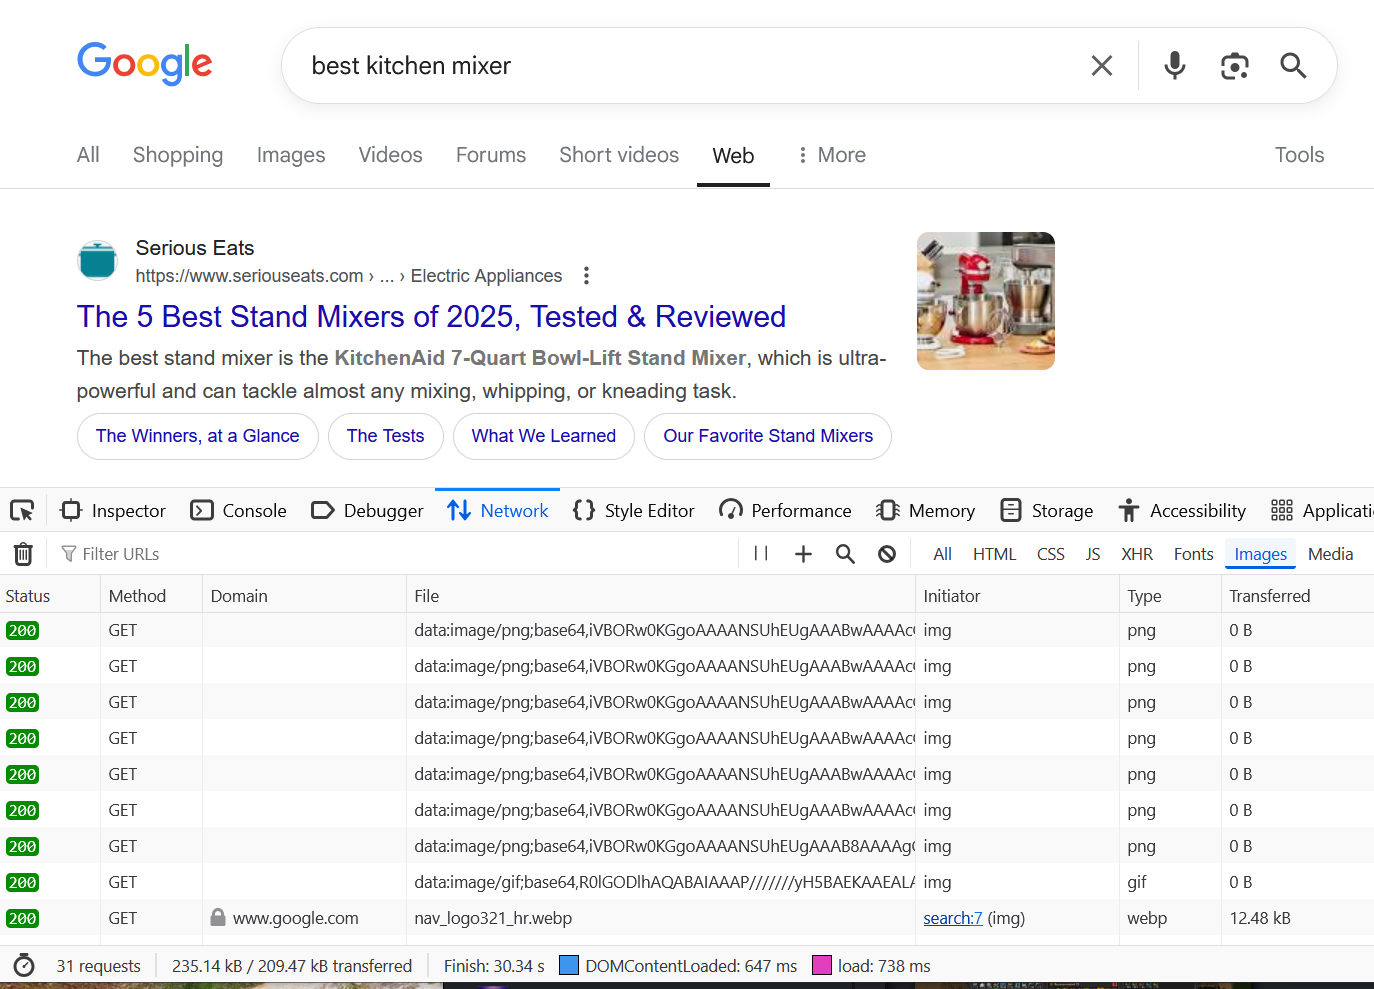Image resolution: width=1374 pixels, height=989 pixels.
Task: Sort requests by the File column
Action: click(660, 596)
